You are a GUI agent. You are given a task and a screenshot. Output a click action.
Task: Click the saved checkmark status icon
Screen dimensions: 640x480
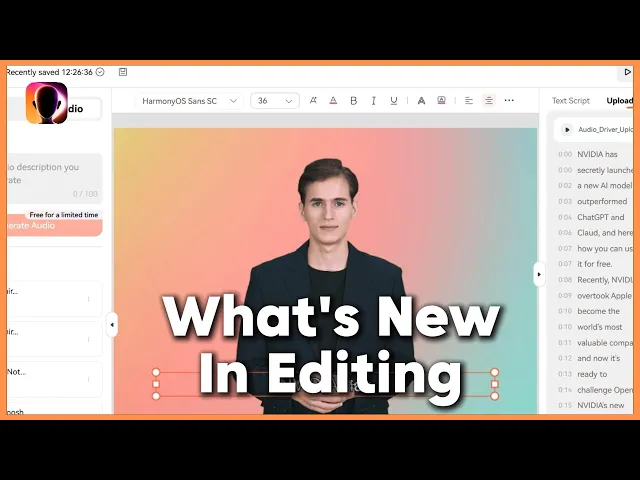tap(100, 72)
